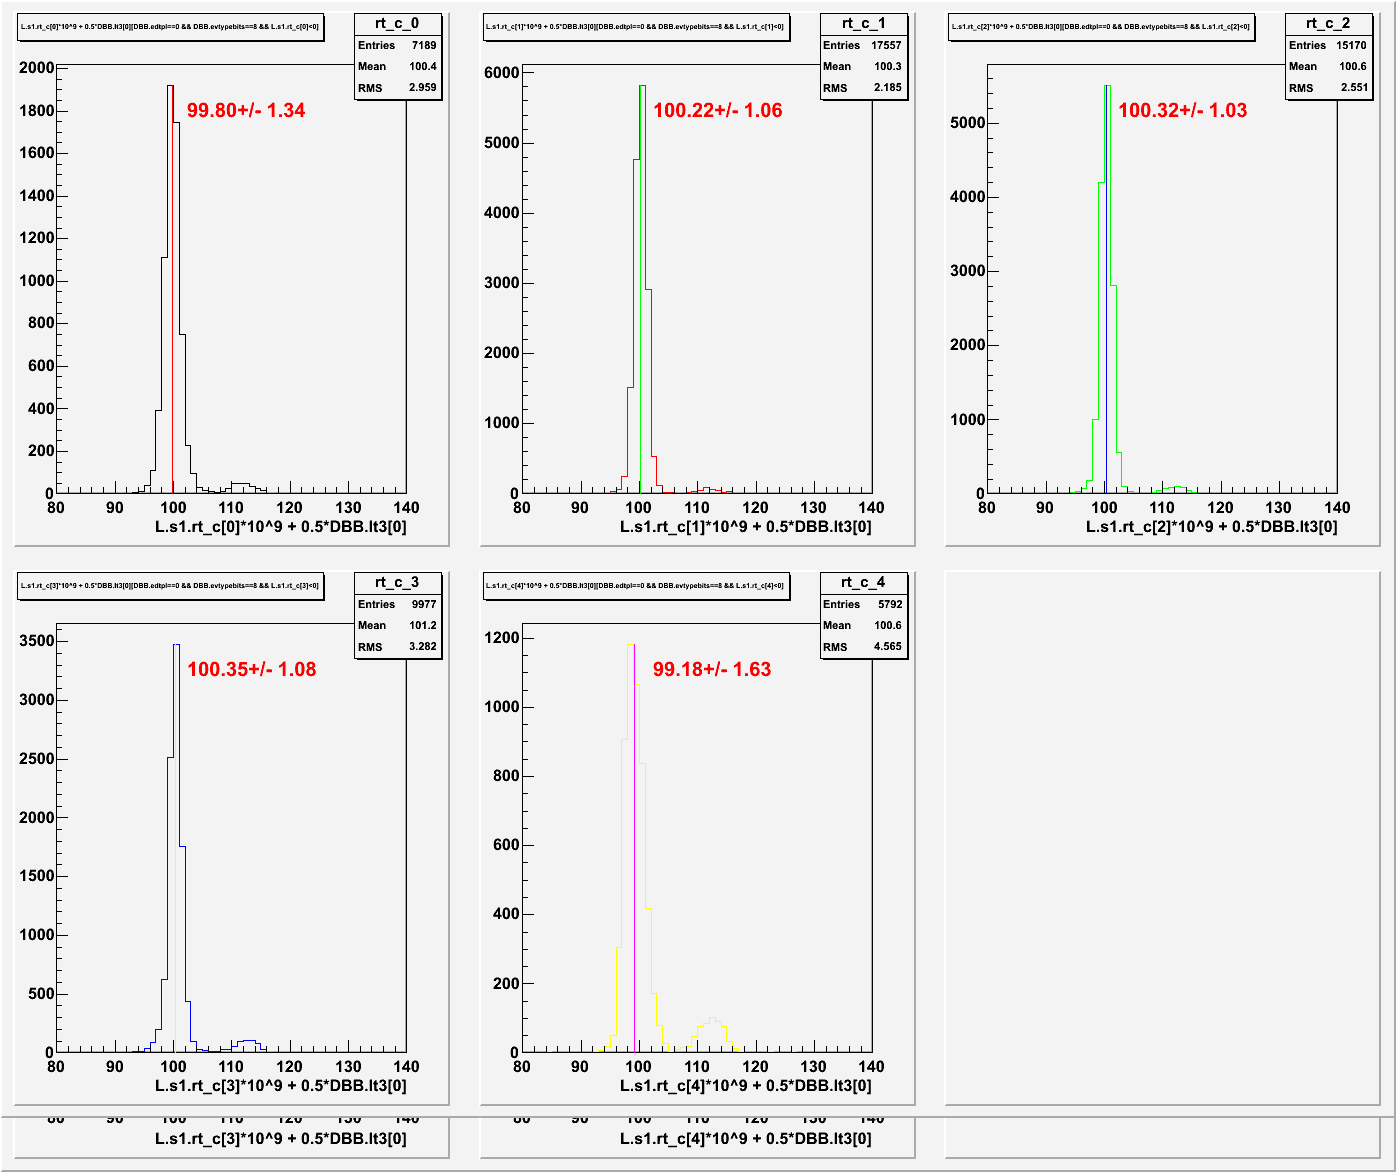The image size is (1396, 1172).
Task: Select the title box above the rt_c_1 histogram
Action: [636, 28]
